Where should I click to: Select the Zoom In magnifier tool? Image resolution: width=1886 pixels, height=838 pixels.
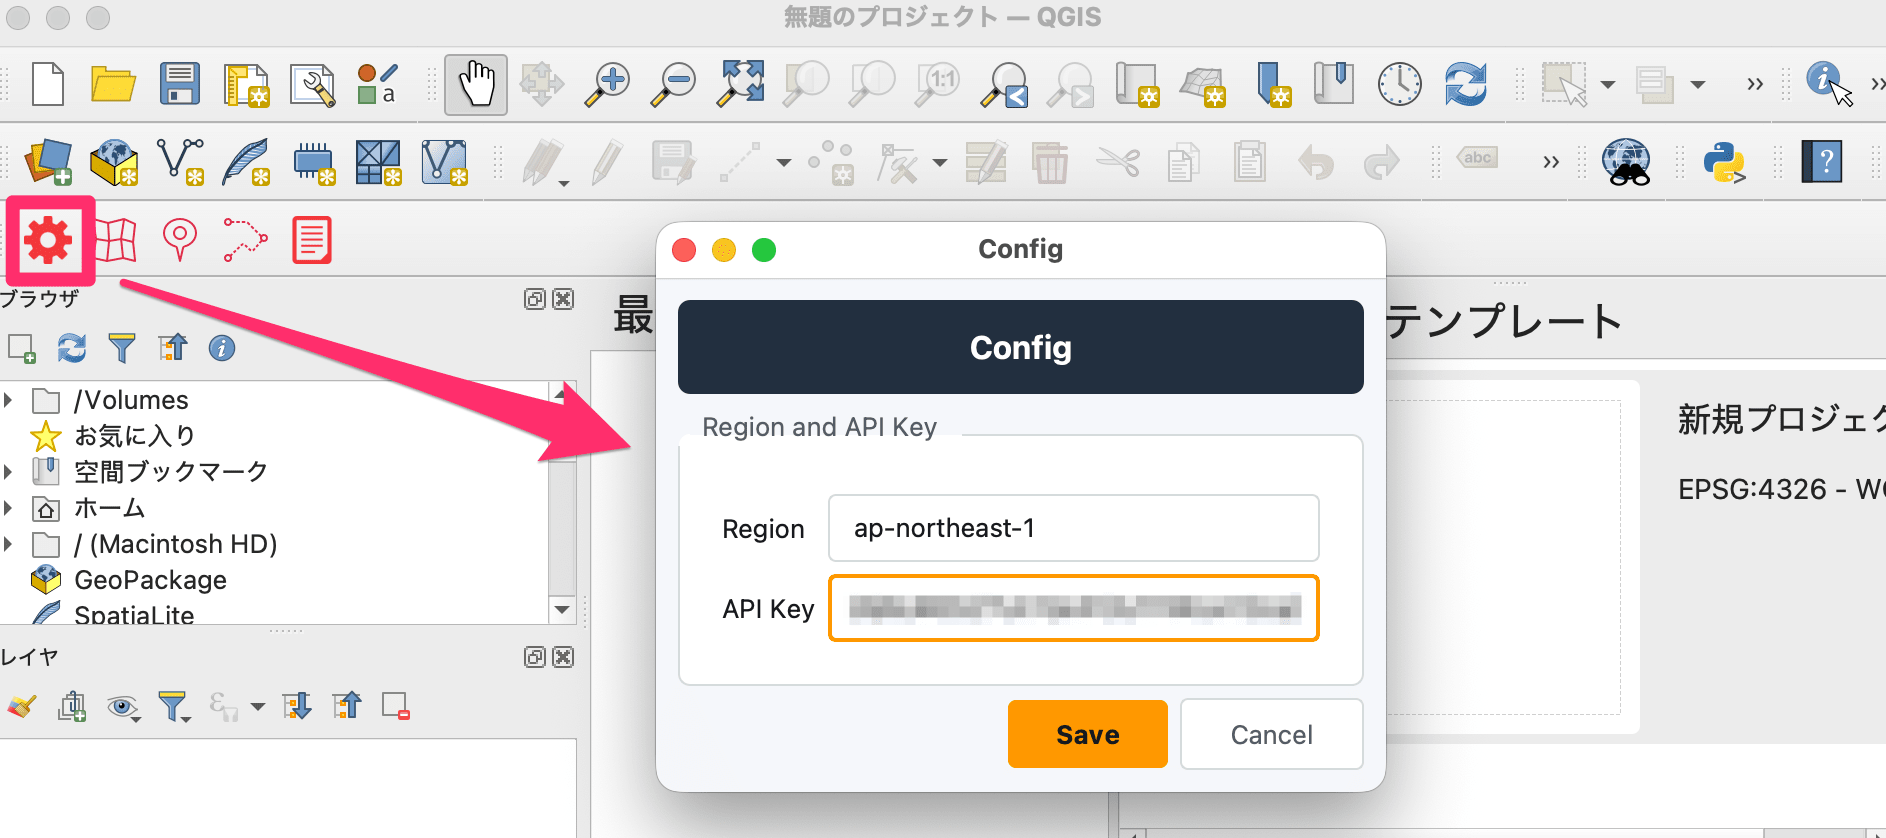click(x=607, y=84)
